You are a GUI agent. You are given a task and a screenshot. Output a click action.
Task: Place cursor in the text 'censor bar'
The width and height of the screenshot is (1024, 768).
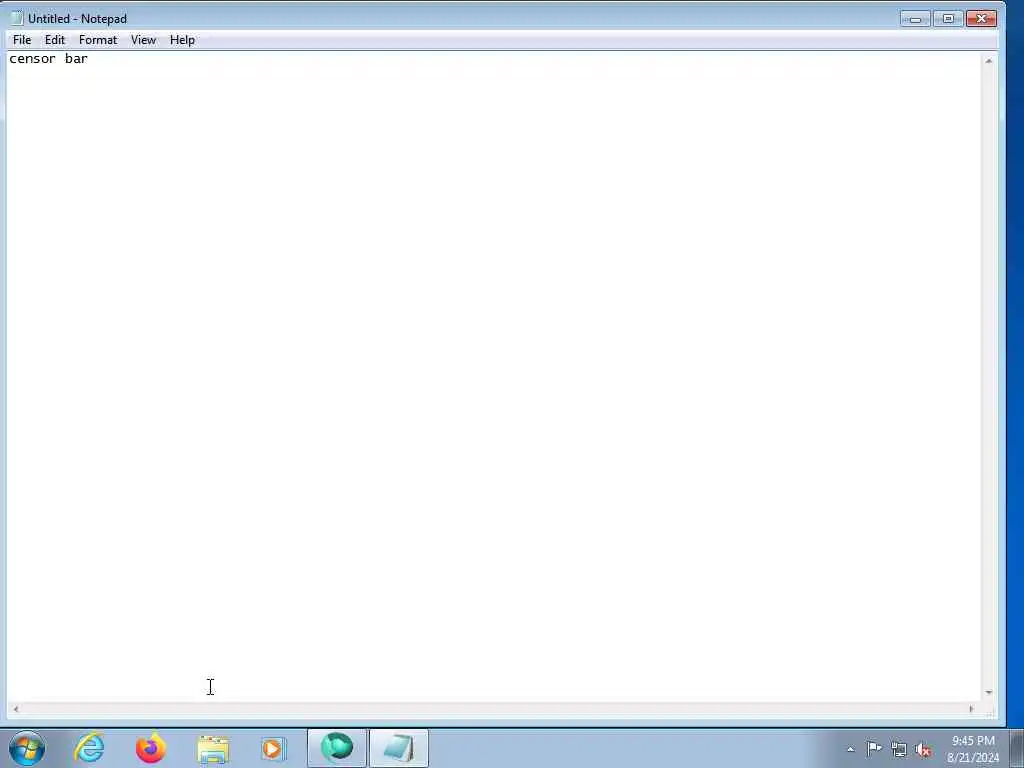click(48, 59)
